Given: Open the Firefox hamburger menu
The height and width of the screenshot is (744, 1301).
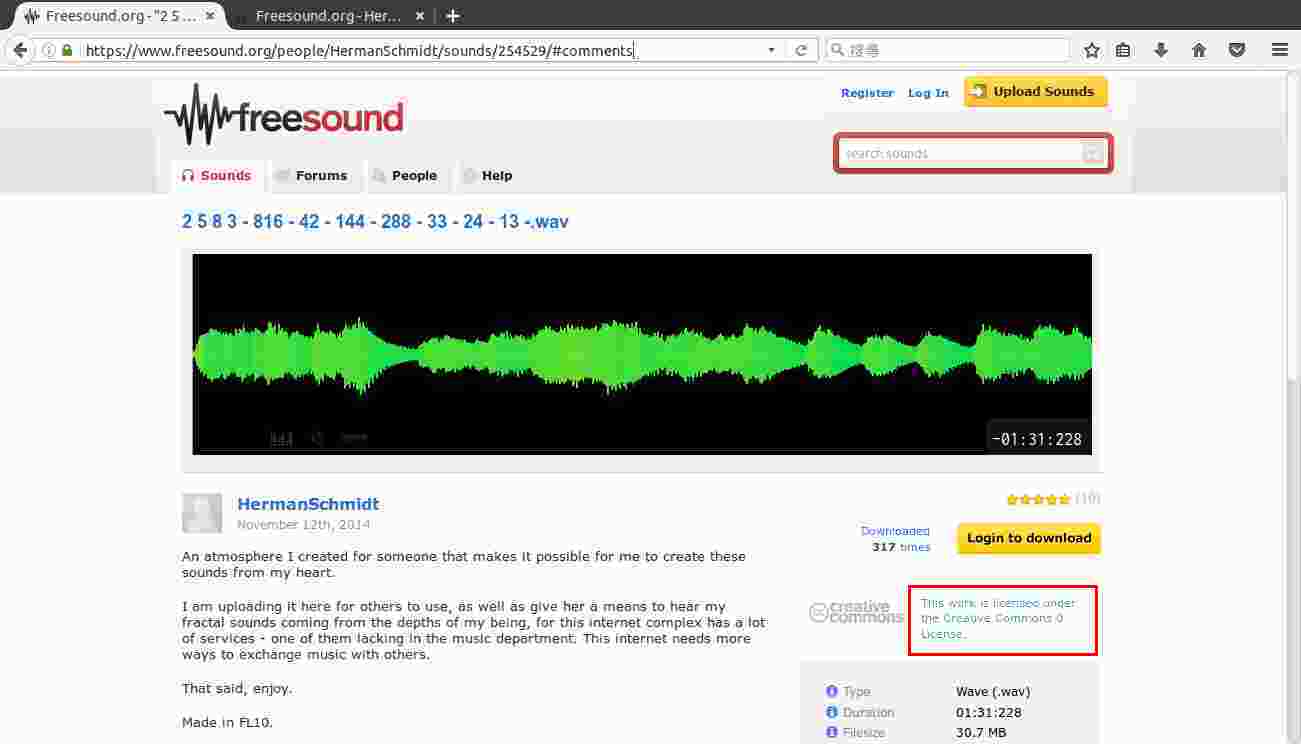Looking at the screenshot, I should (x=1279, y=50).
